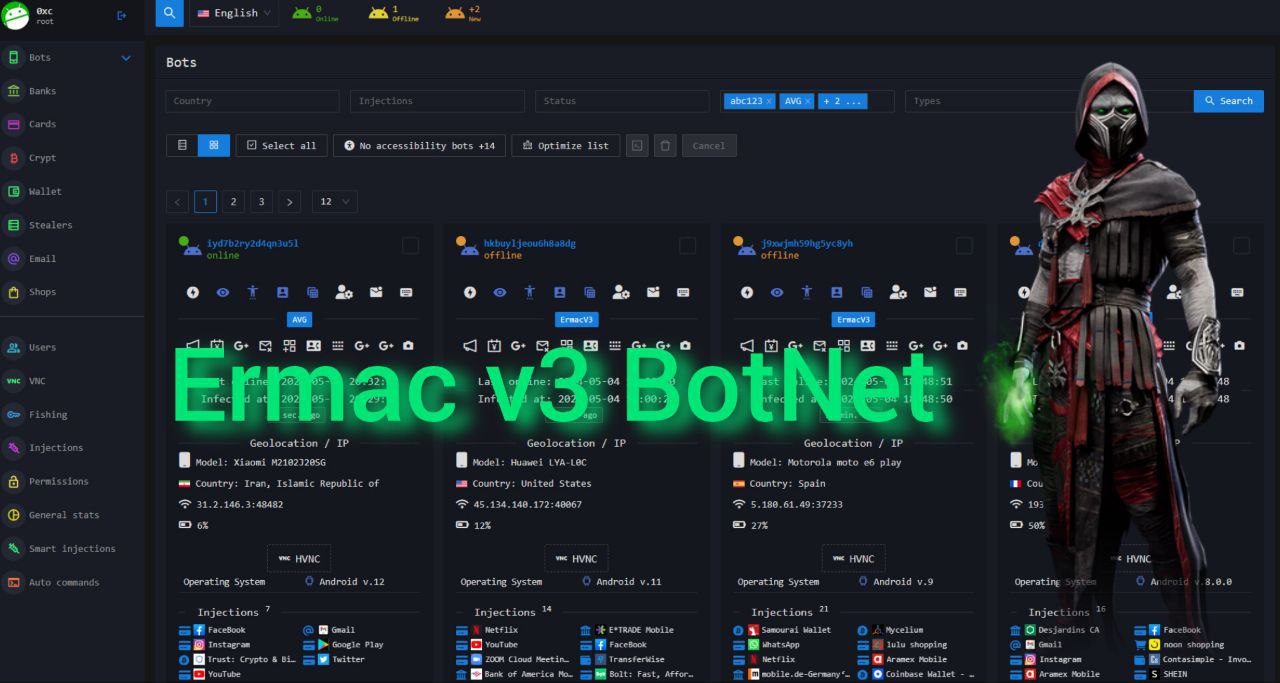Click the copy icon on the j9xwjmh59hg5yc8yh card
Screen dimensions: 1280x683
867,292
